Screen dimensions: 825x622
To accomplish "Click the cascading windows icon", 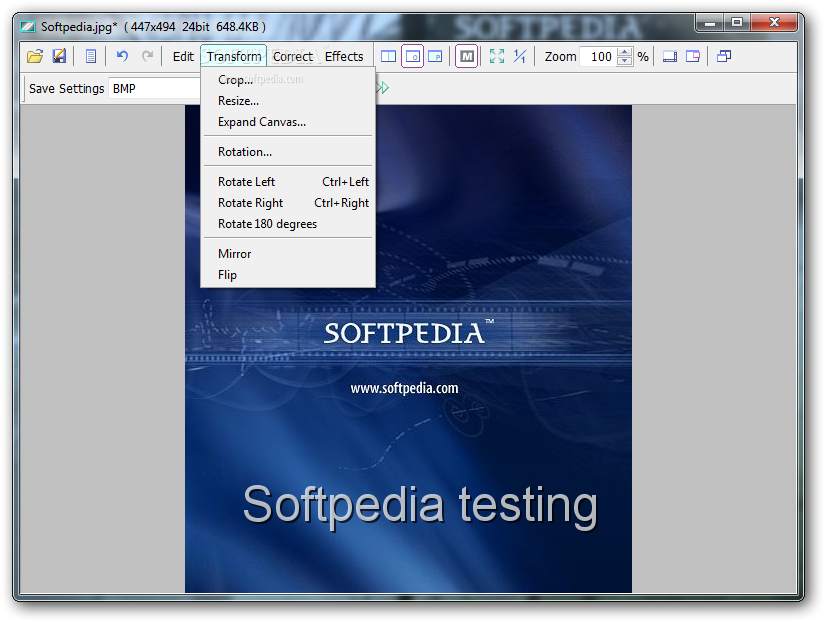I will tap(725, 56).
